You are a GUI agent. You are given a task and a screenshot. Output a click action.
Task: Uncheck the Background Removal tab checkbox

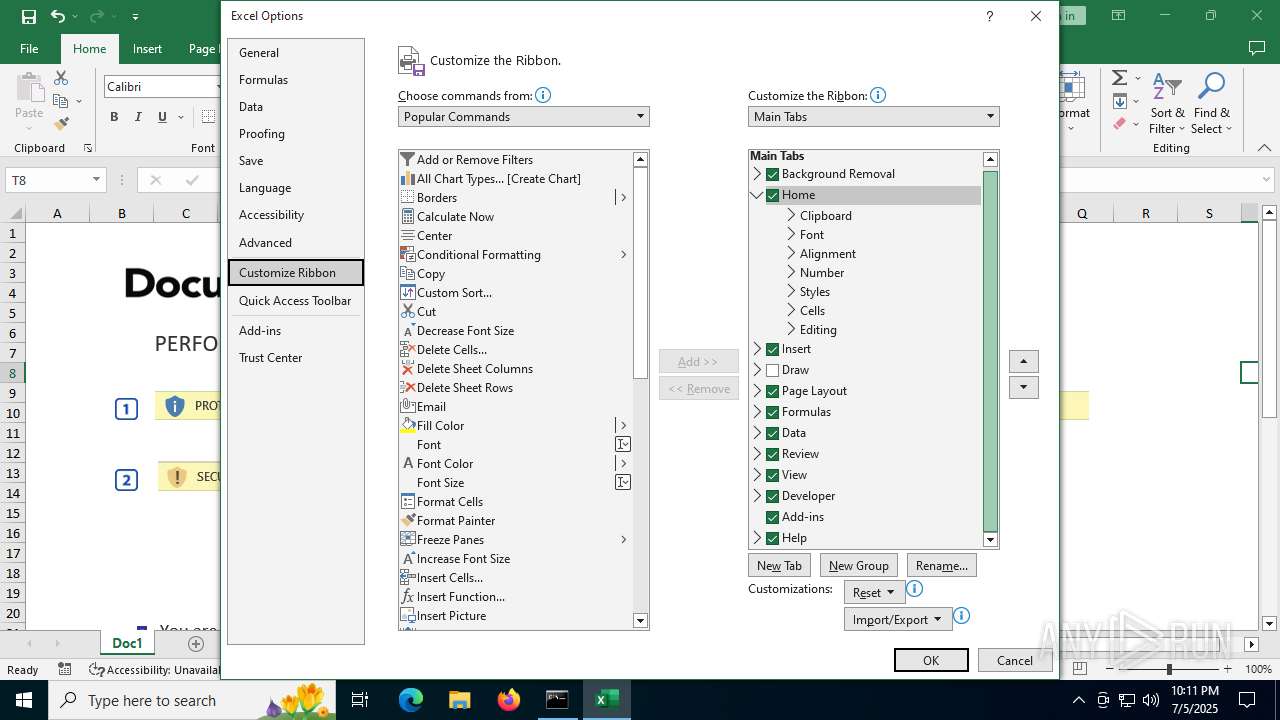pos(772,174)
